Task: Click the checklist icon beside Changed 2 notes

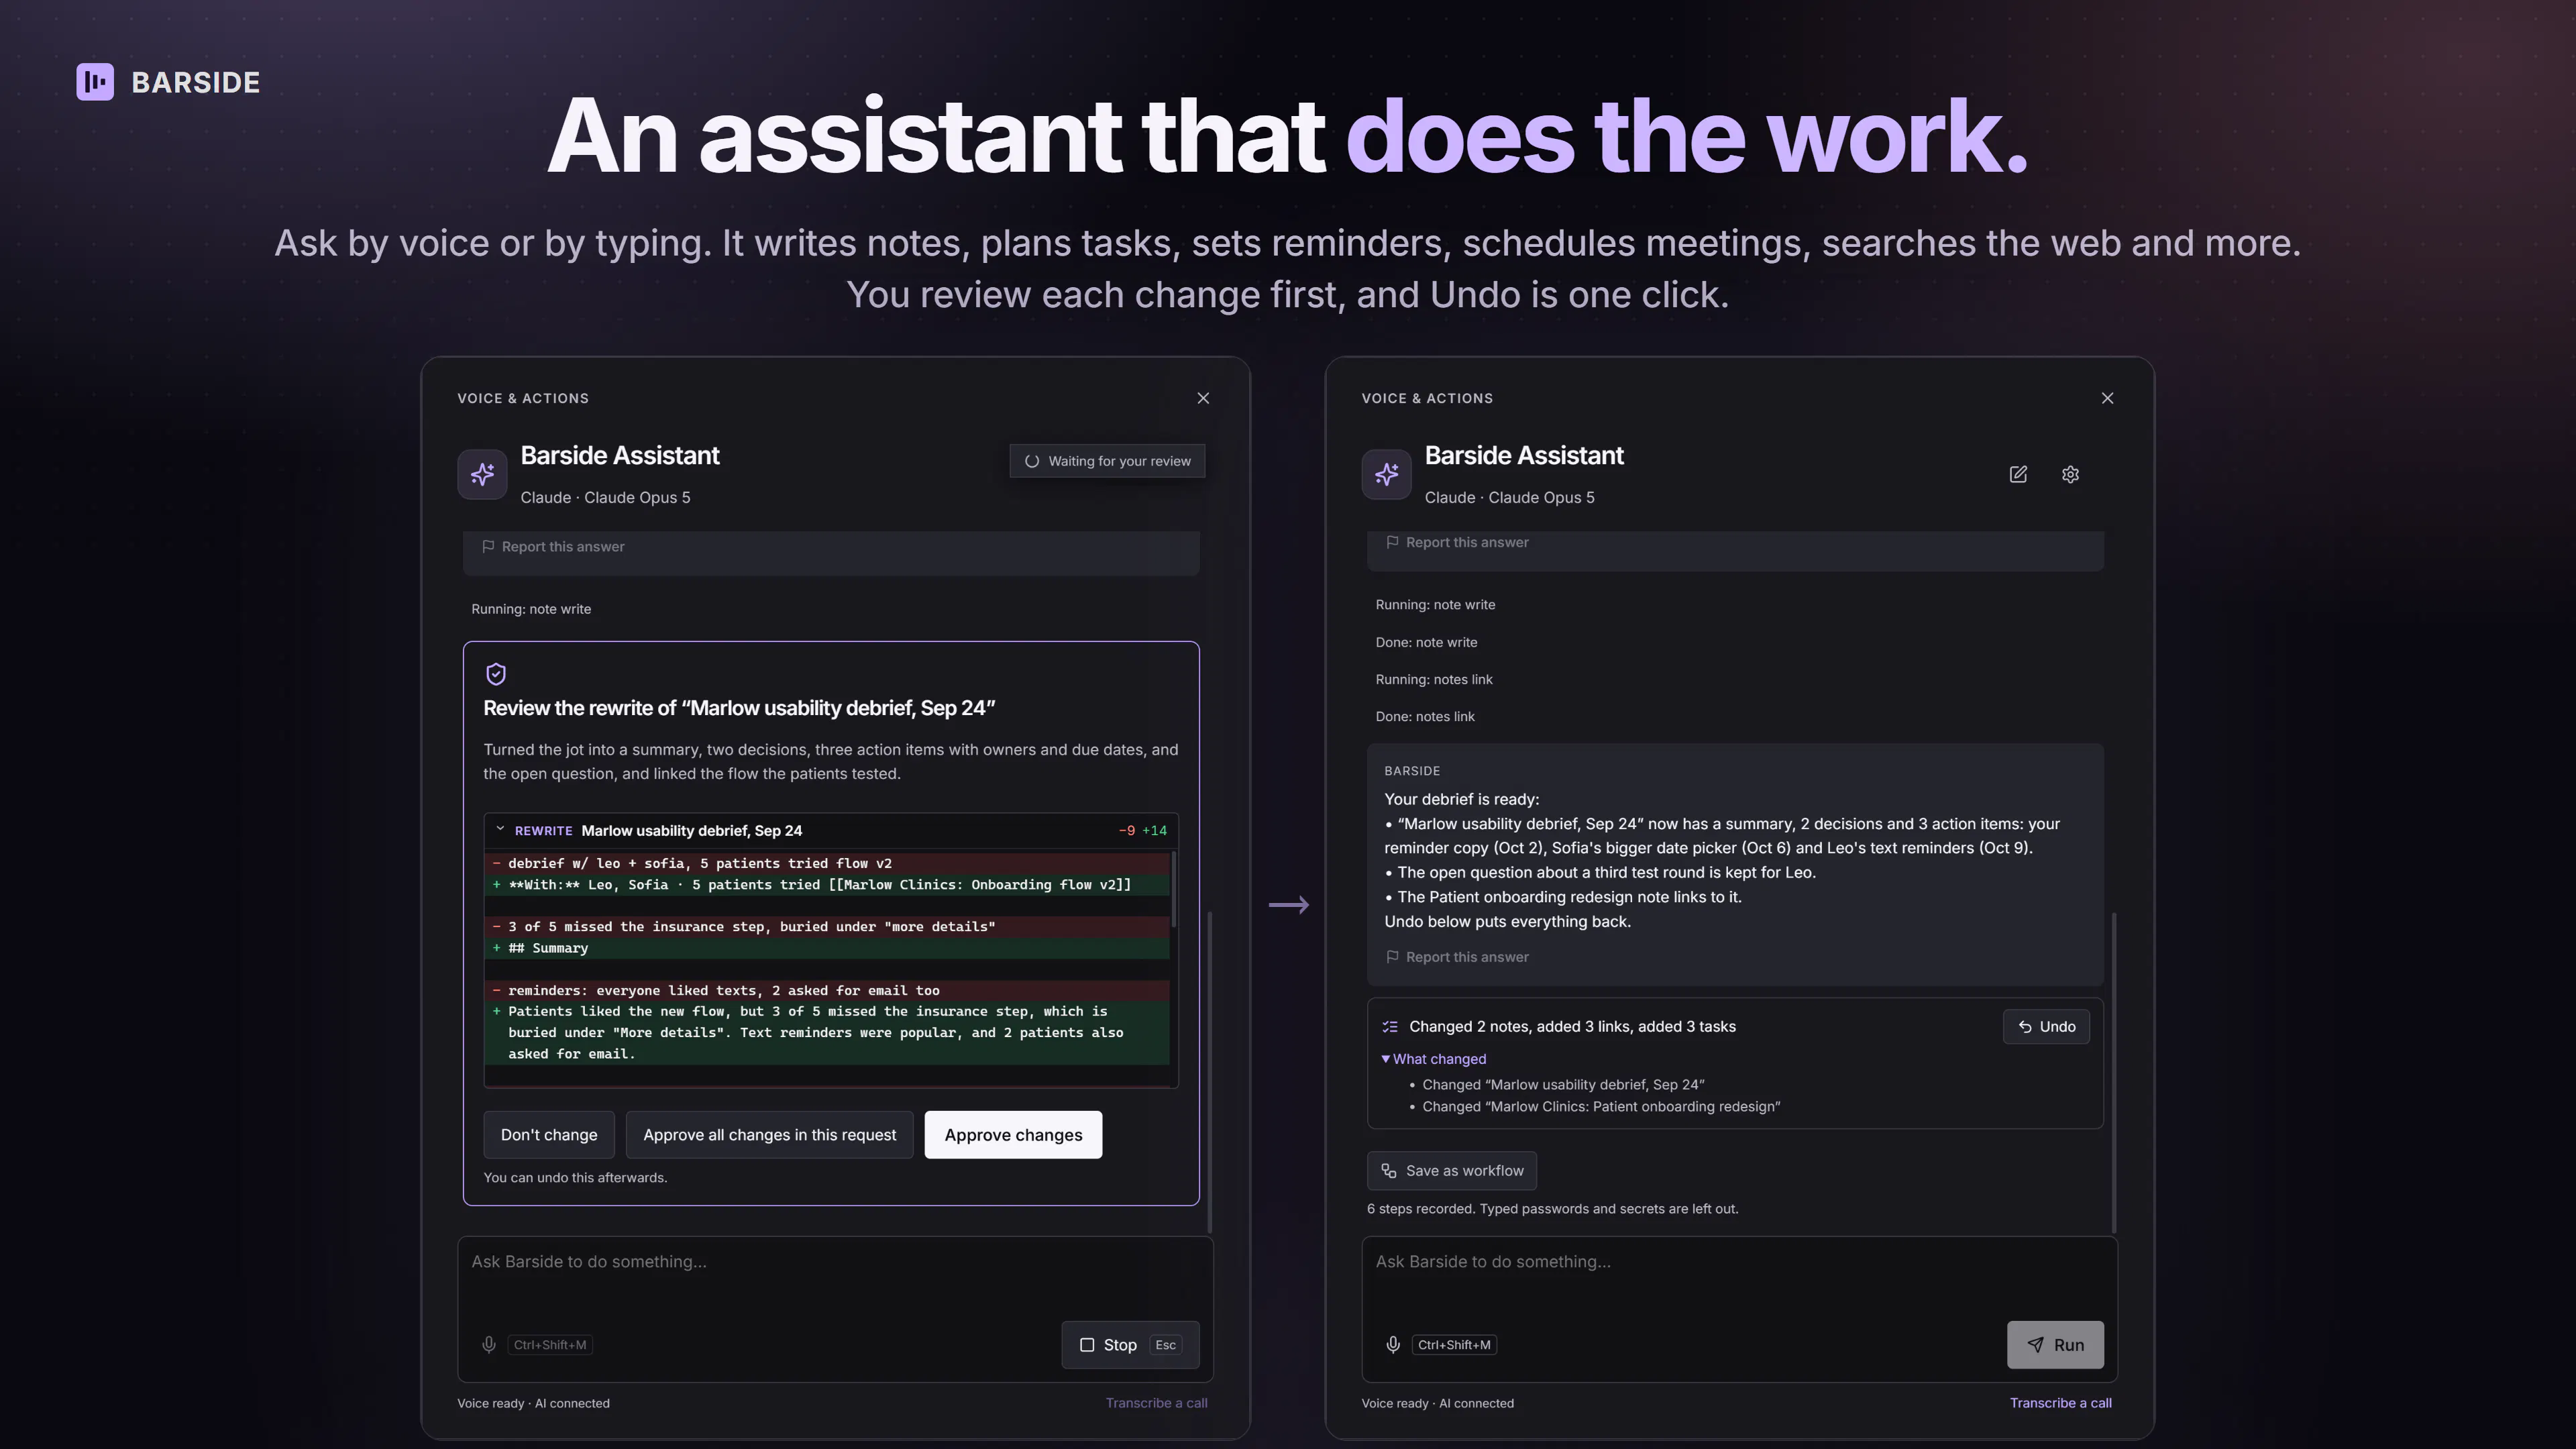Action: click(x=1390, y=1027)
